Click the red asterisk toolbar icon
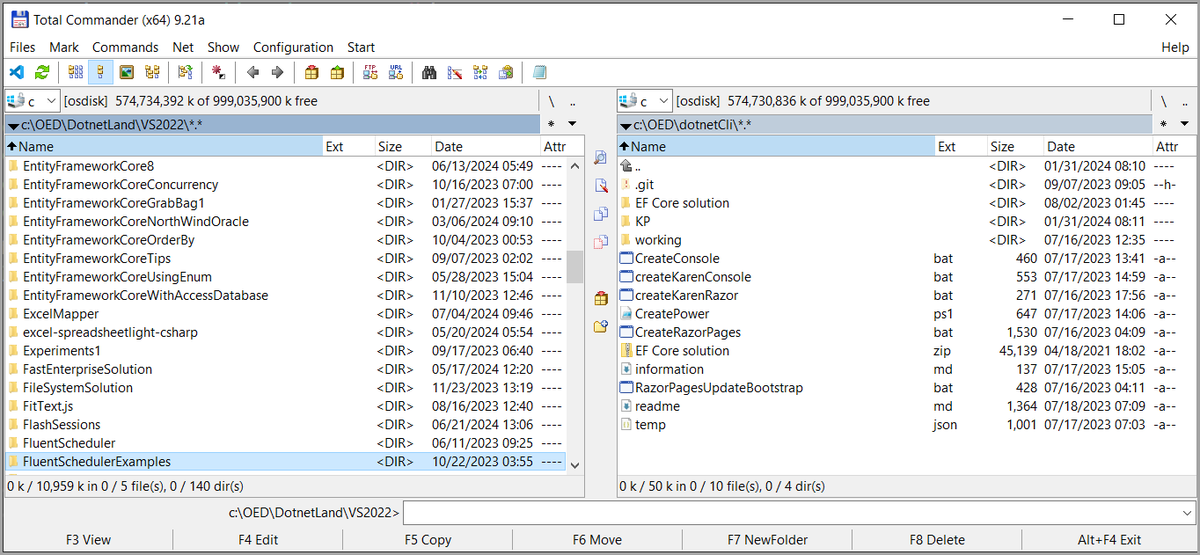This screenshot has width=1200, height=555. (x=218, y=72)
